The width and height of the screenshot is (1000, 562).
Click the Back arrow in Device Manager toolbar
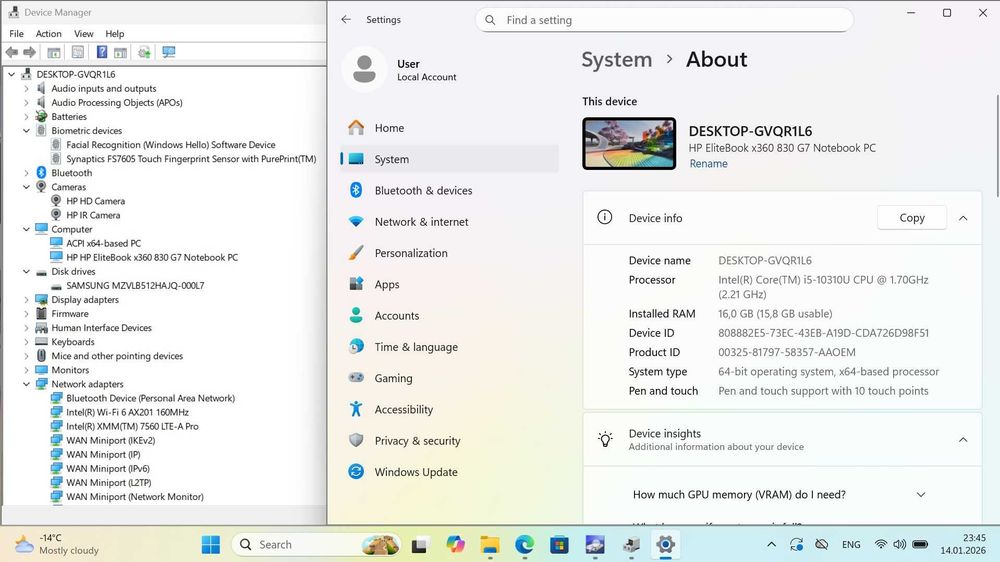pyautogui.click(x=11, y=52)
